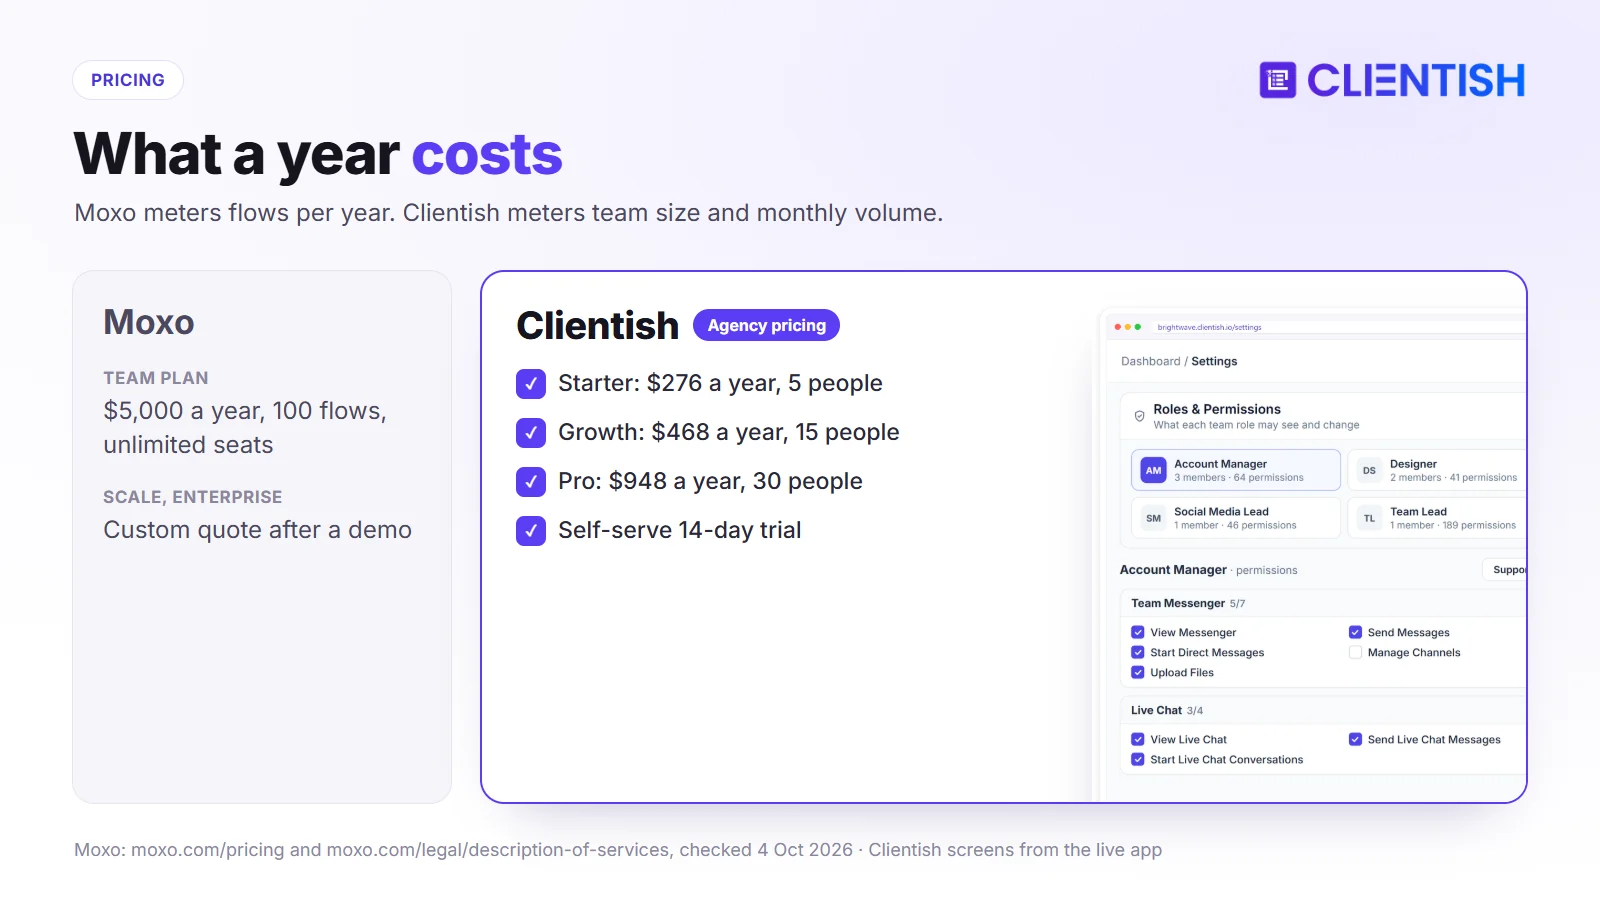Click the browser address bar URL
Screen dimensions: 1600x900
point(1209,327)
